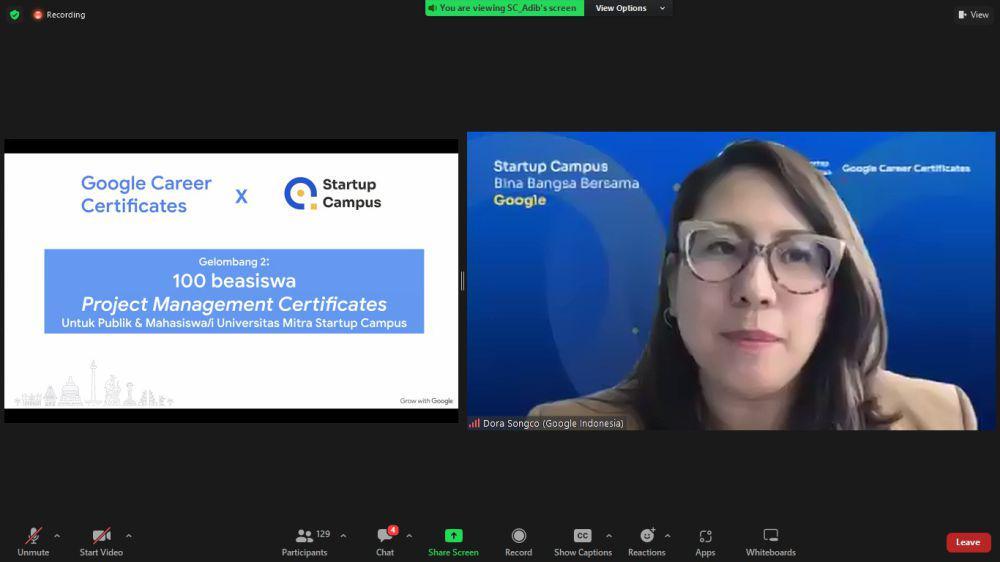Click the Recording indicator
The image size is (1000, 562).
click(59, 15)
